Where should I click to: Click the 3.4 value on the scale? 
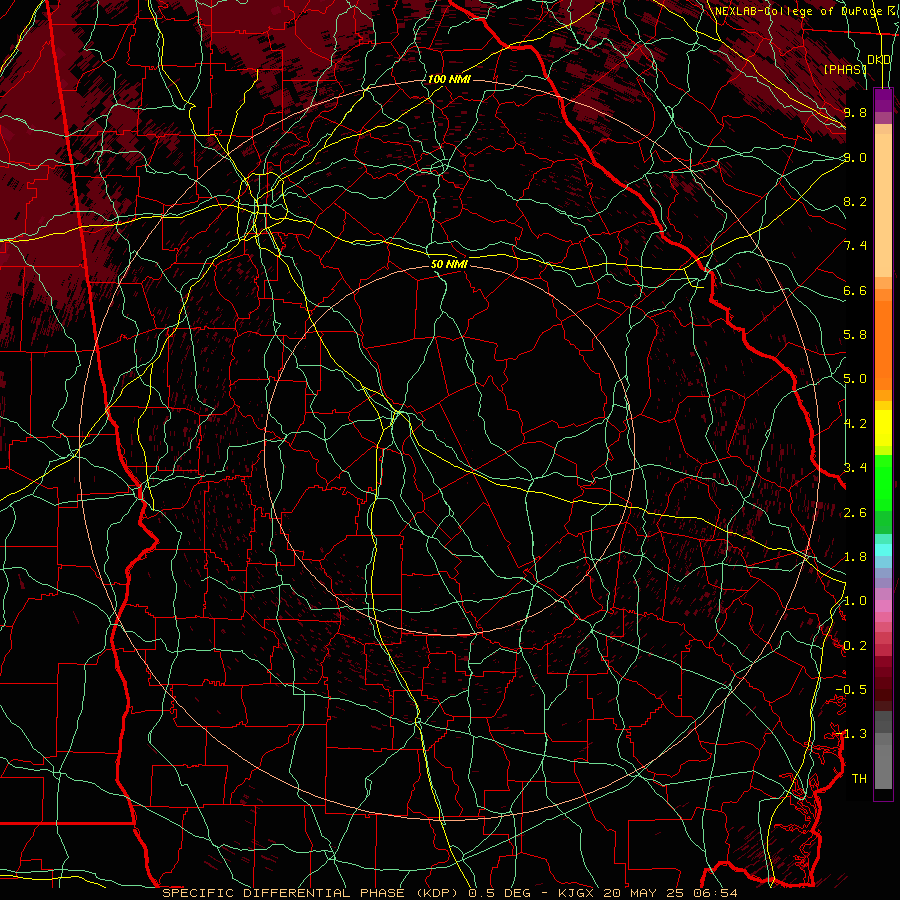(855, 468)
